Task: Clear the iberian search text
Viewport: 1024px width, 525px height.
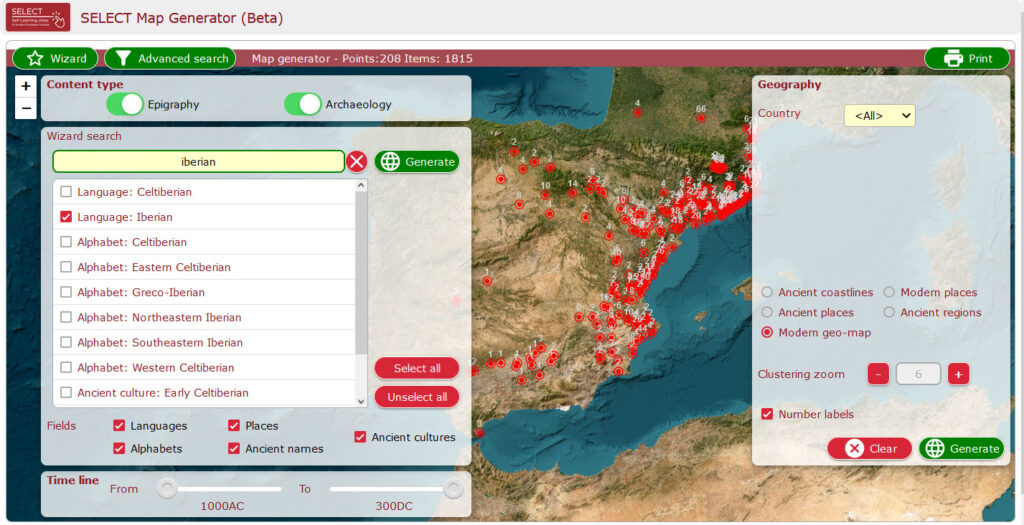Action: coord(357,161)
